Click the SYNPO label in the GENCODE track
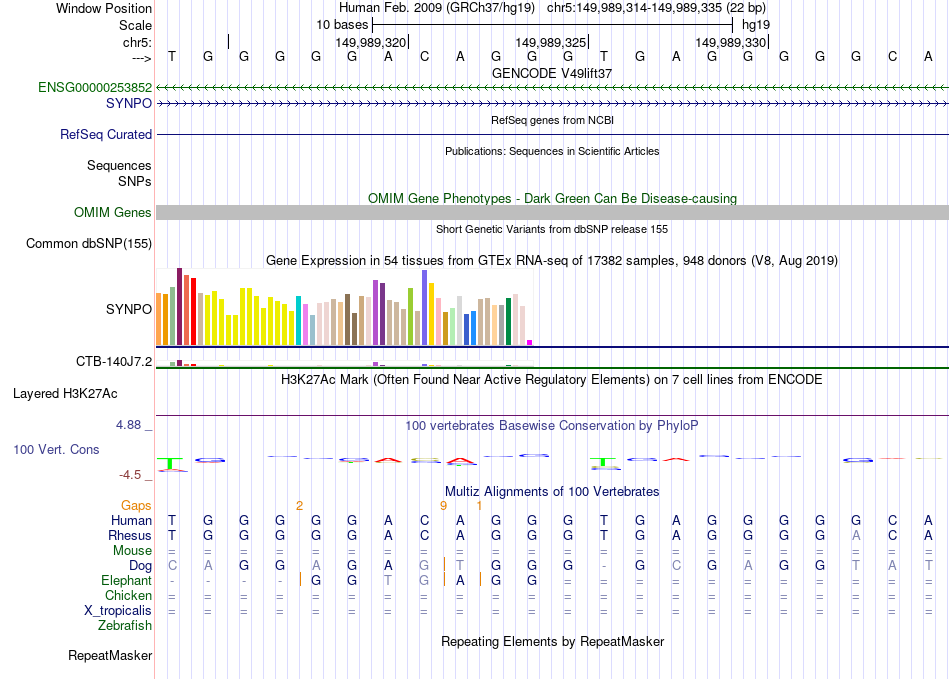This screenshot has height=679, width=950. pos(129,103)
